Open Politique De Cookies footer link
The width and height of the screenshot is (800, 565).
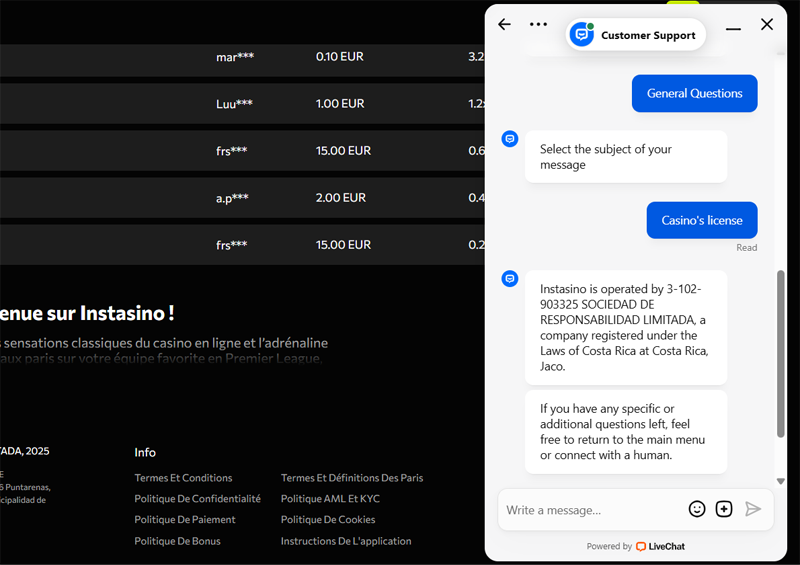coord(328,520)
